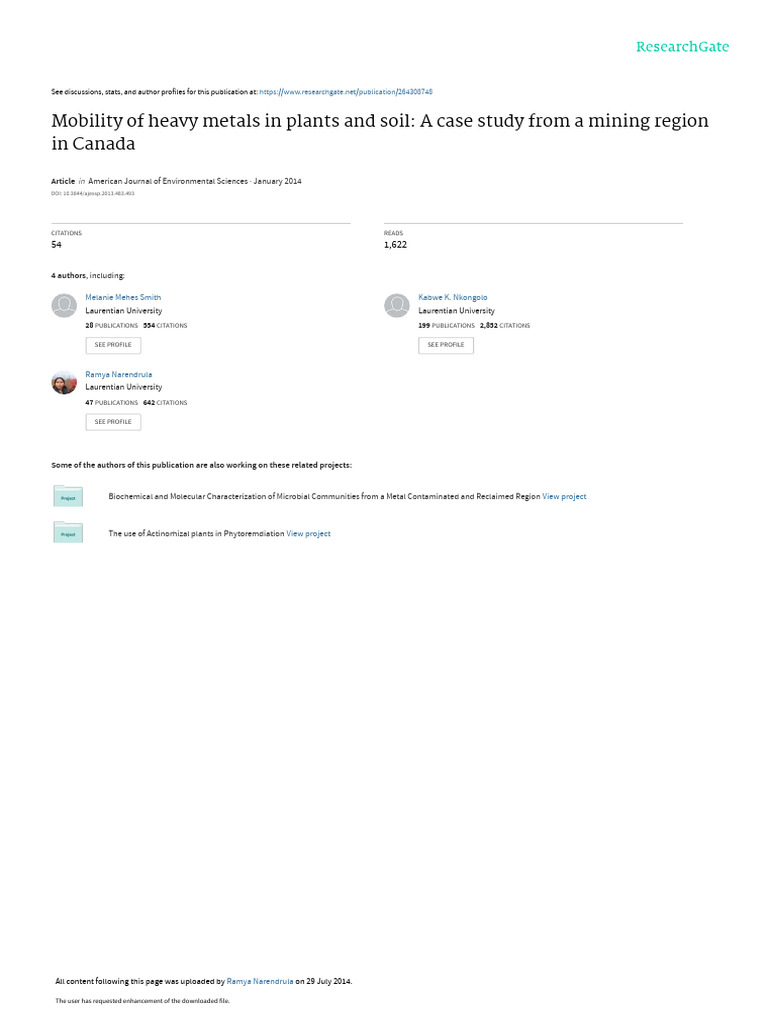This screenshot has width=768, height=1024.
Task: Click the ResearchGate logo
Action: [x=682, y=46]
